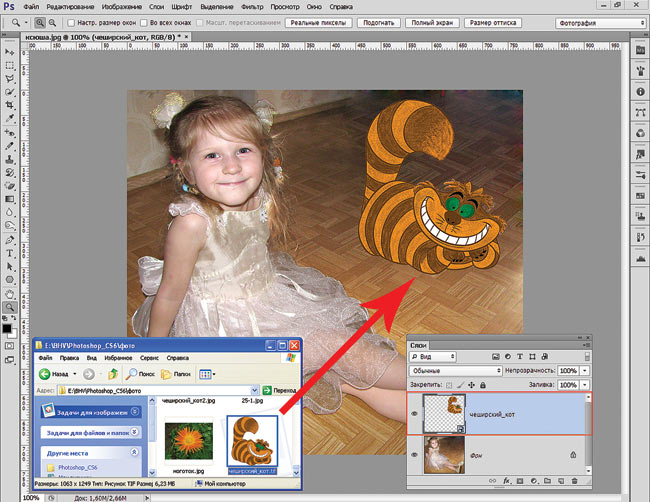Screen dimensions: 650x502
Task: Select the Quick Selection tool
Action: click(x=10, y=92)
